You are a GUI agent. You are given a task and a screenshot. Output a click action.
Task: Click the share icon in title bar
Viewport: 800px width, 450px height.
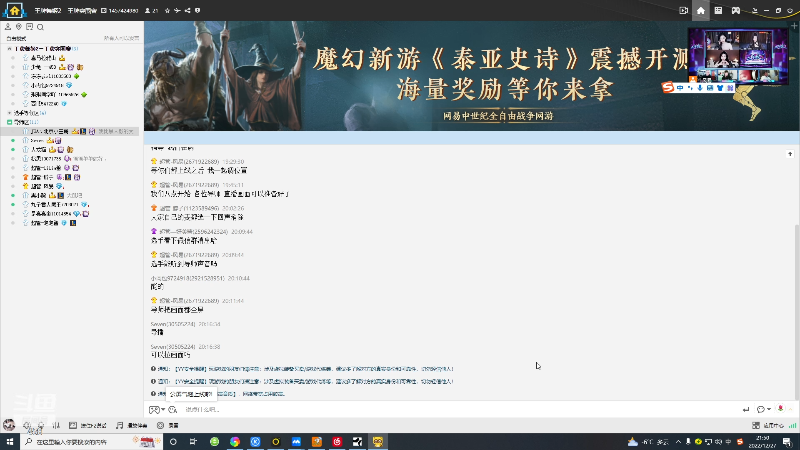pos(187,10)
